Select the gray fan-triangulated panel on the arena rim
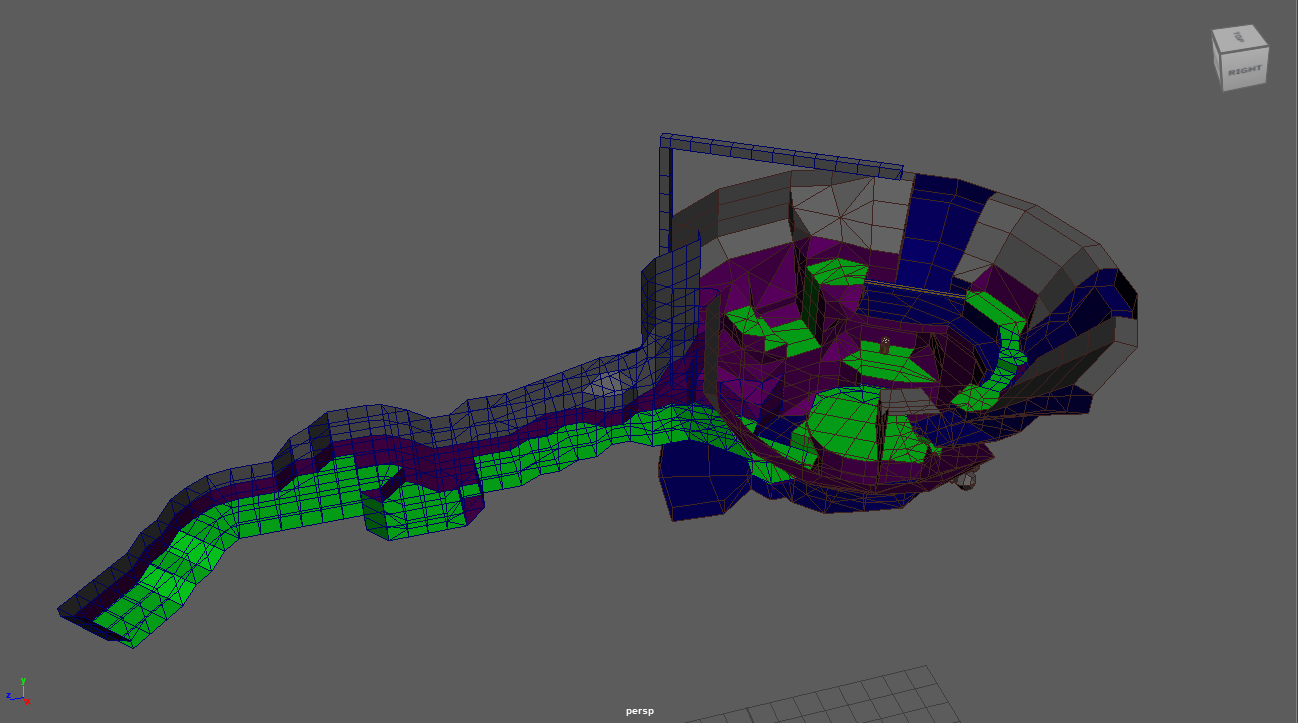Image resolution: width=1298 pixels, height=723 pixels. click(x=835, y=208)
